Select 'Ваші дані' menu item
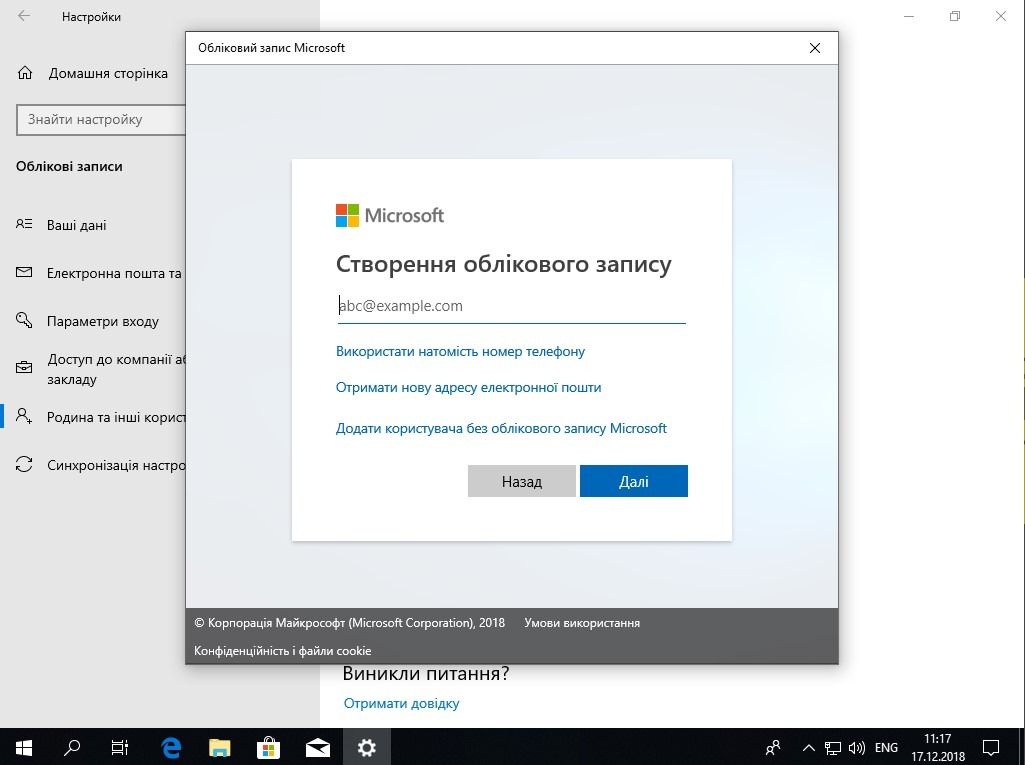 tap(76, 225)
